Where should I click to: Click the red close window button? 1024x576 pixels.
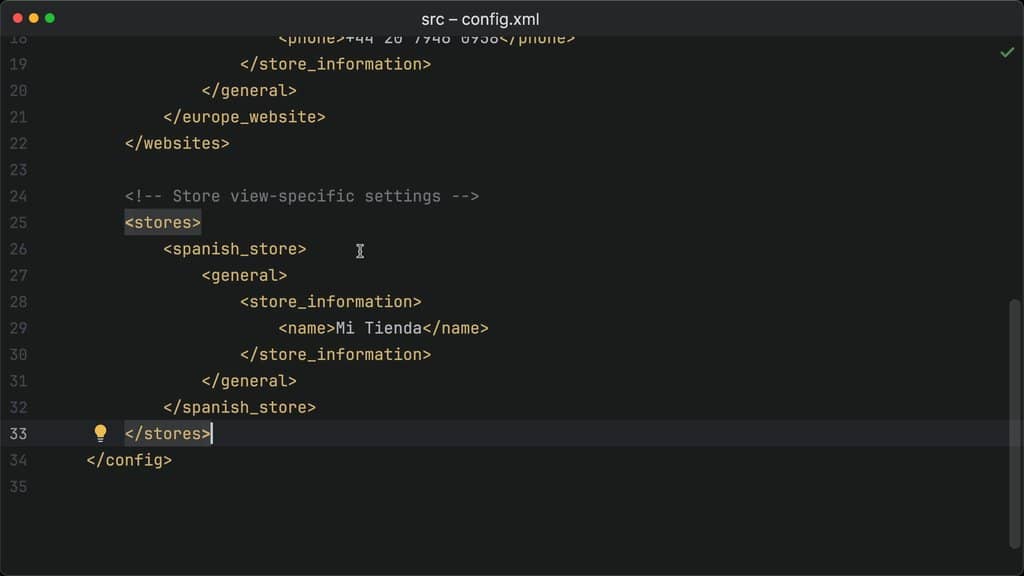tap(18, 18)
